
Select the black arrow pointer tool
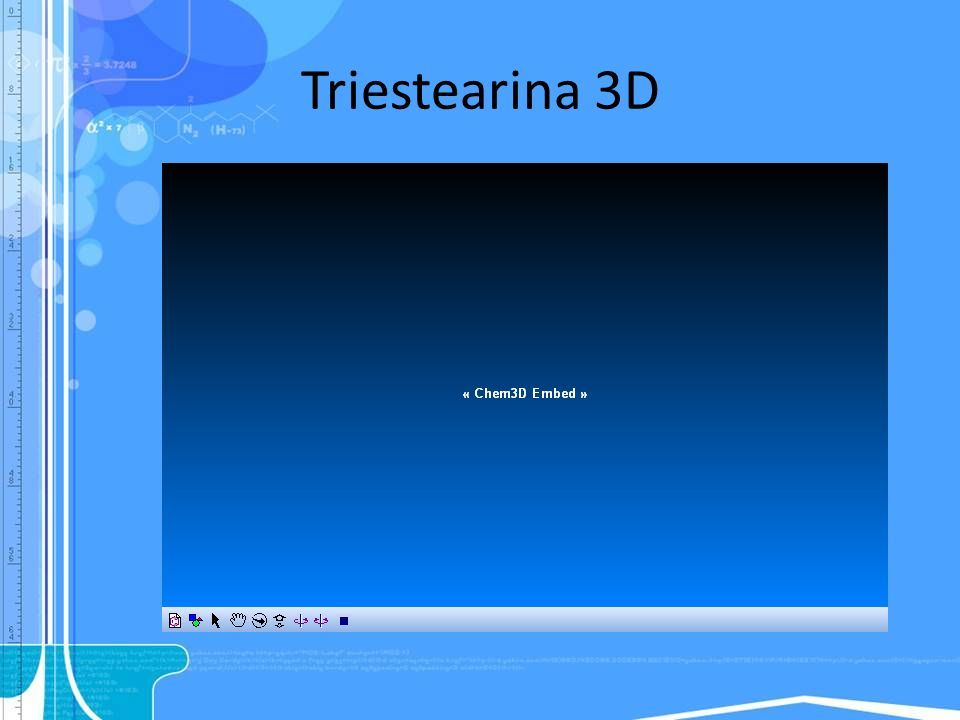(216, 621)
